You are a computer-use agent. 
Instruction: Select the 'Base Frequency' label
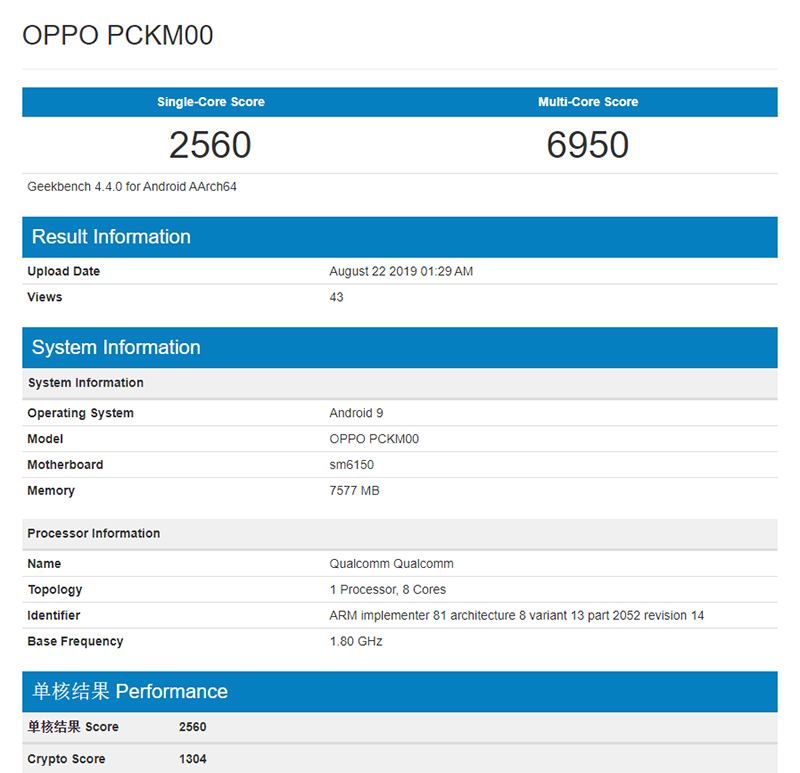pos(76,641)
